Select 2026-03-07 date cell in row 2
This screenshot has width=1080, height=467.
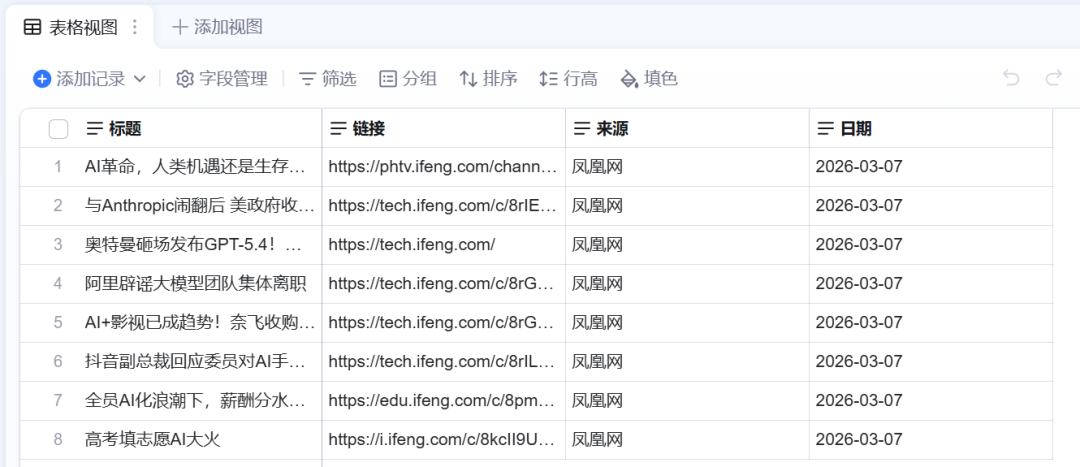[x=931, y=205]
